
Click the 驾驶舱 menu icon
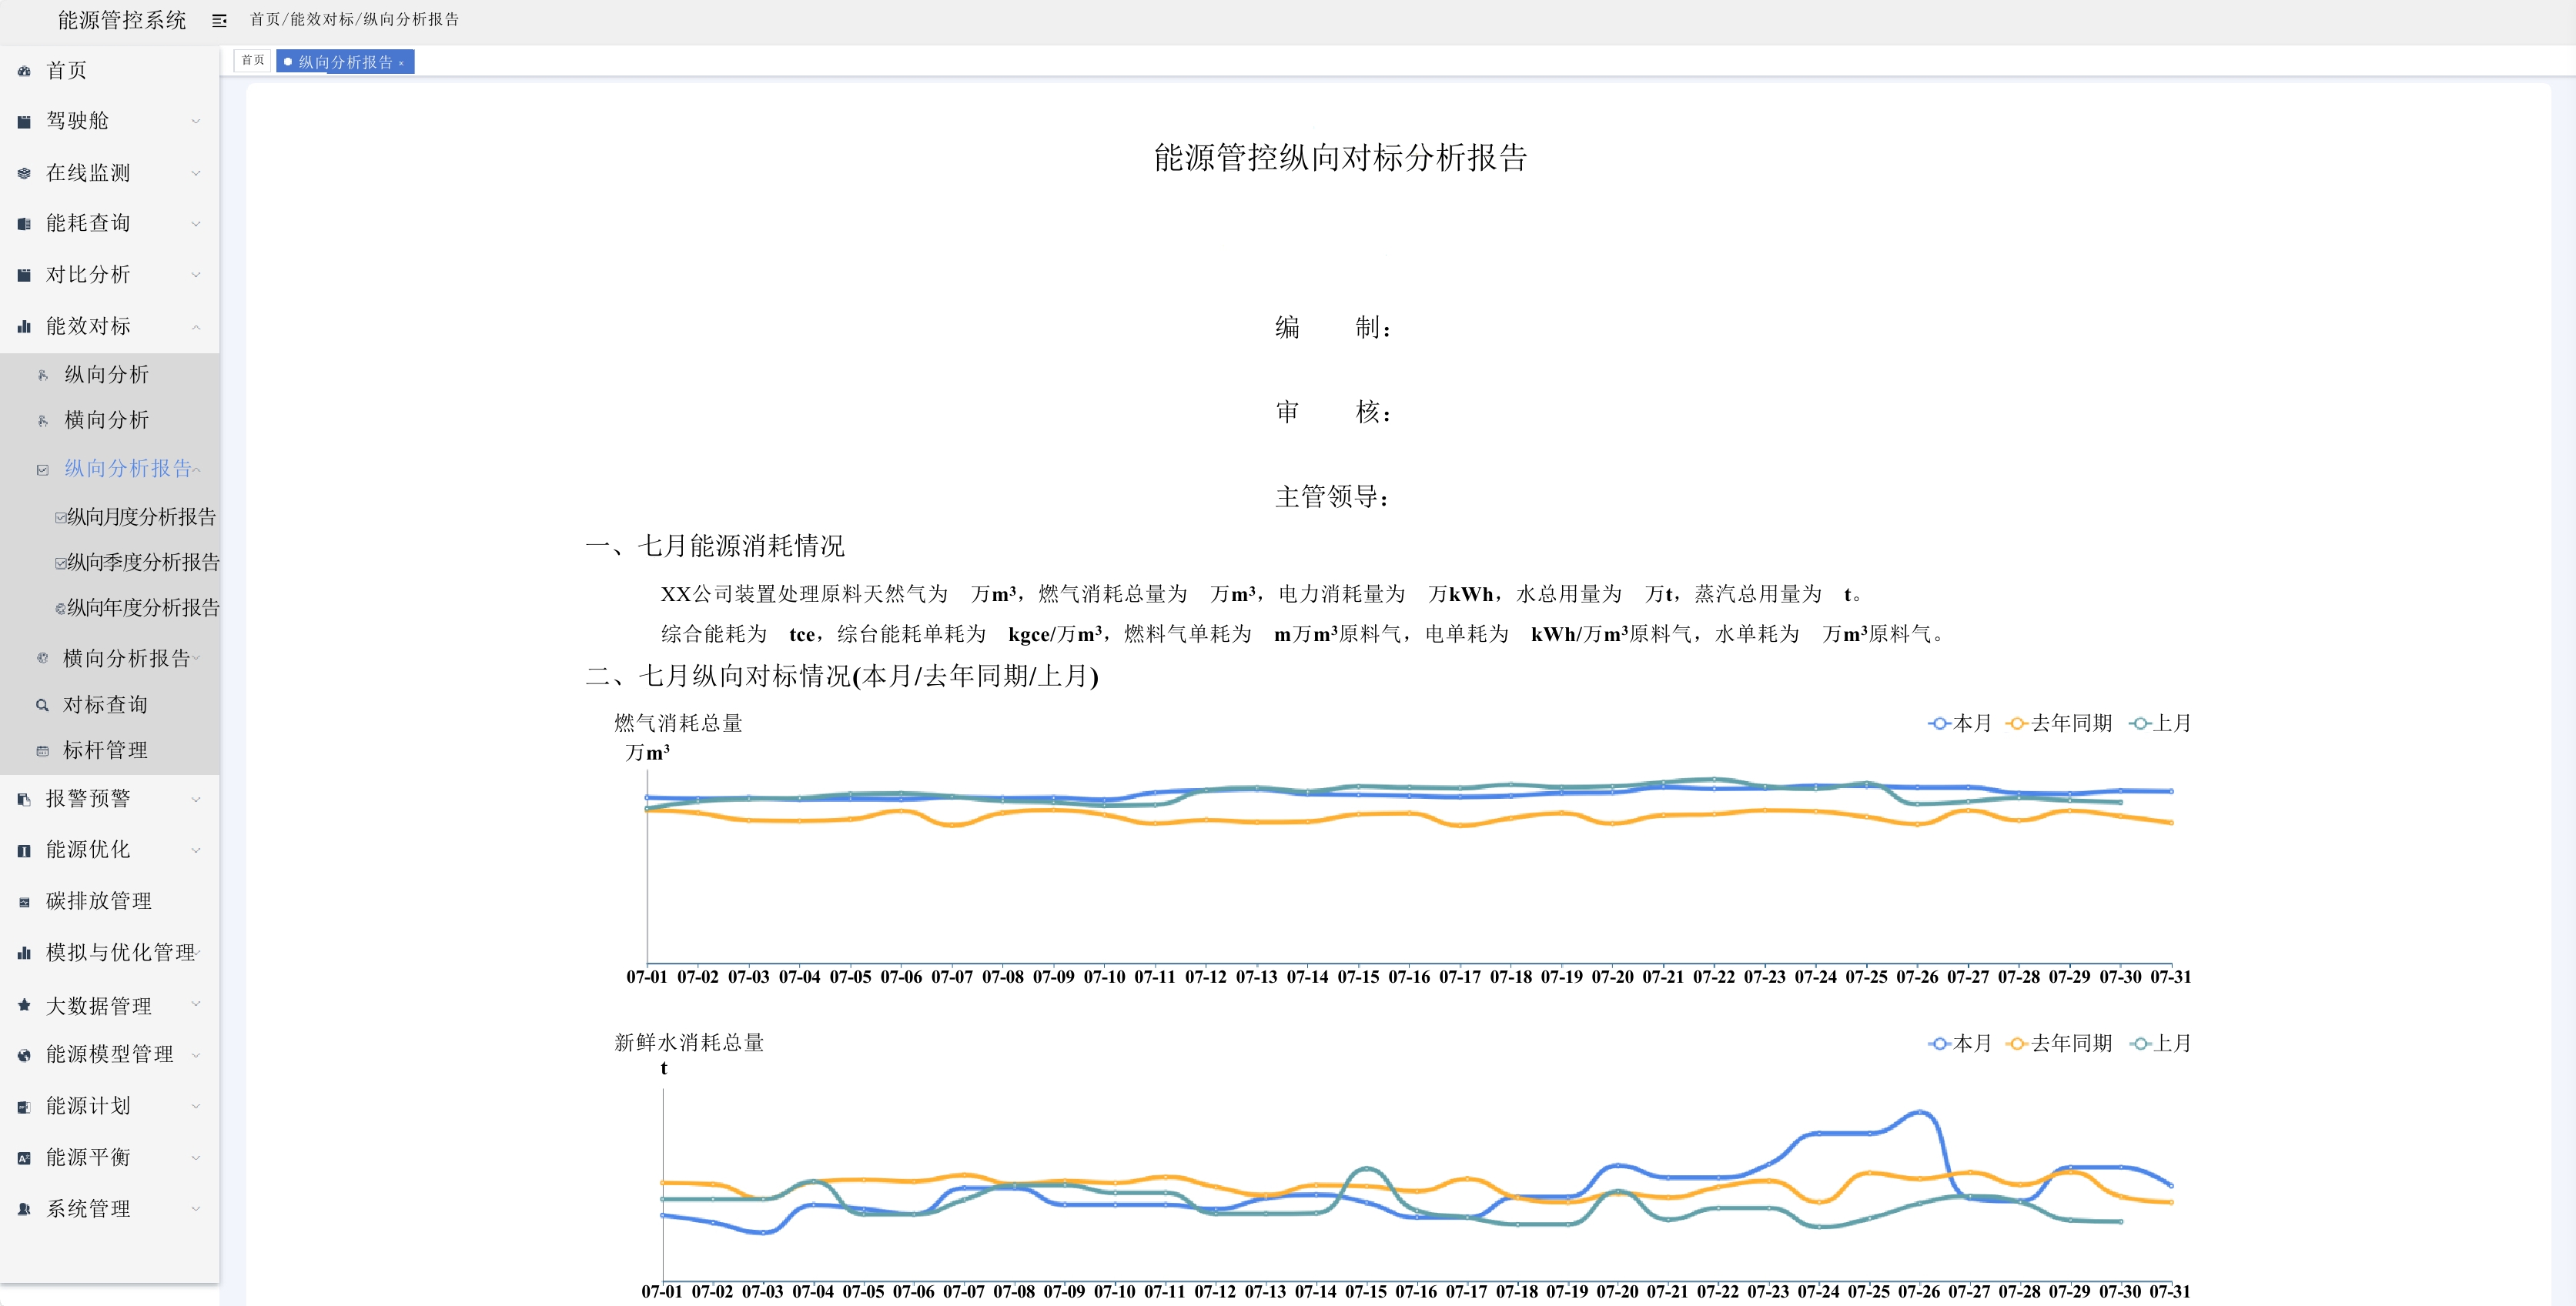pyautogui.click(x=24, y=122)
